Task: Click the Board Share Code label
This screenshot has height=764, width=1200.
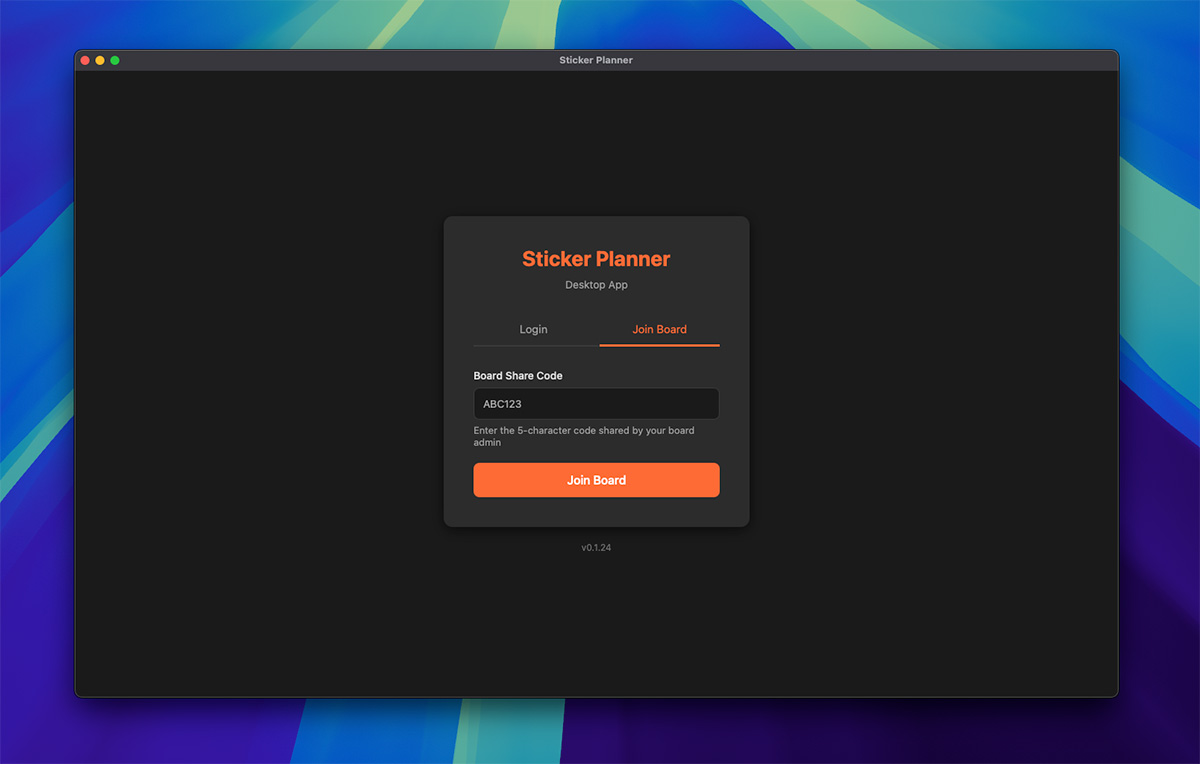Action: (x=518, y=375)
